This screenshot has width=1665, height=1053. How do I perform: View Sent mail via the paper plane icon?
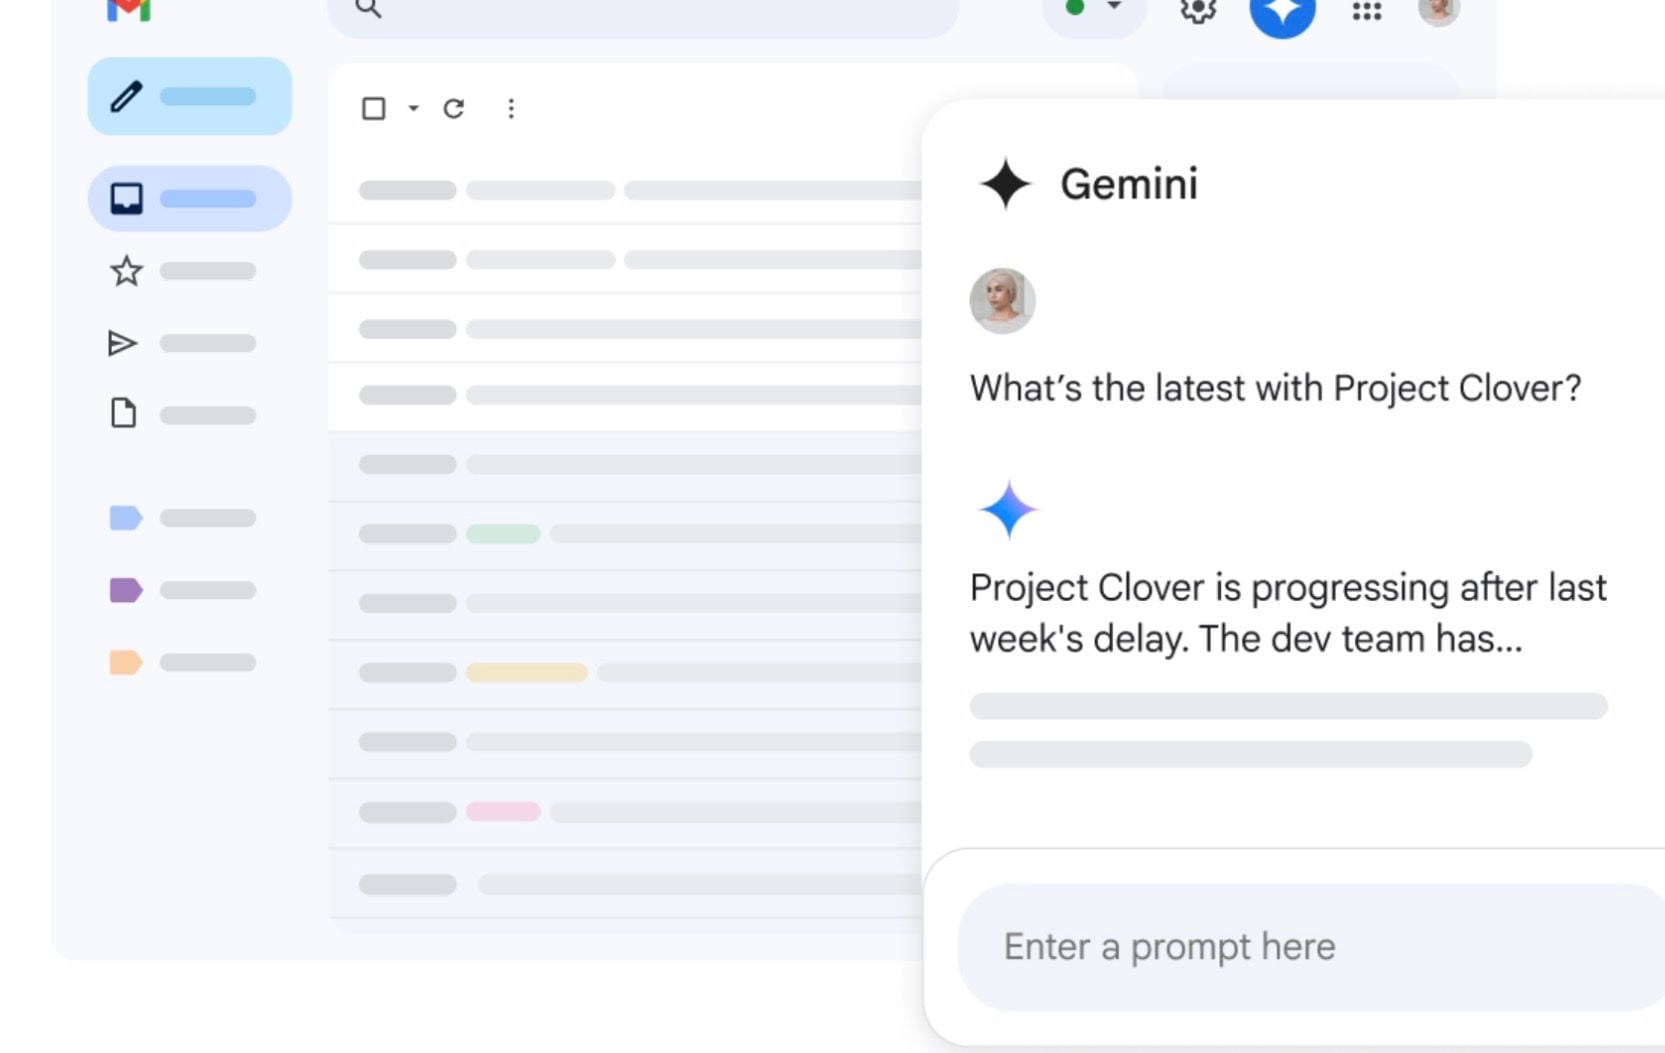[124, 342]
